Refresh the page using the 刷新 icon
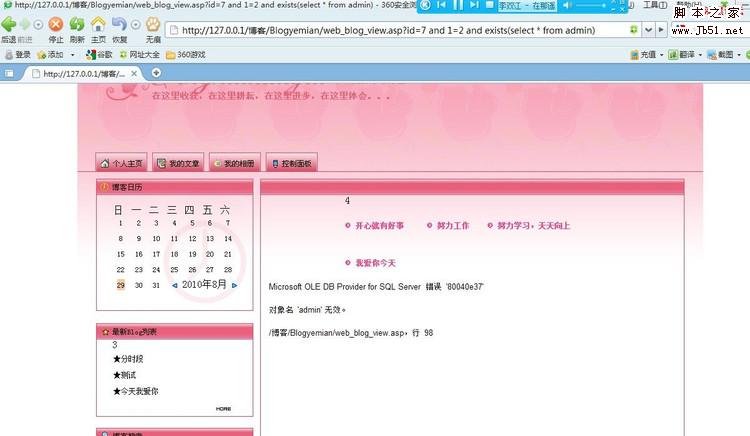This screenshot has width=750, height=436. 77,24
